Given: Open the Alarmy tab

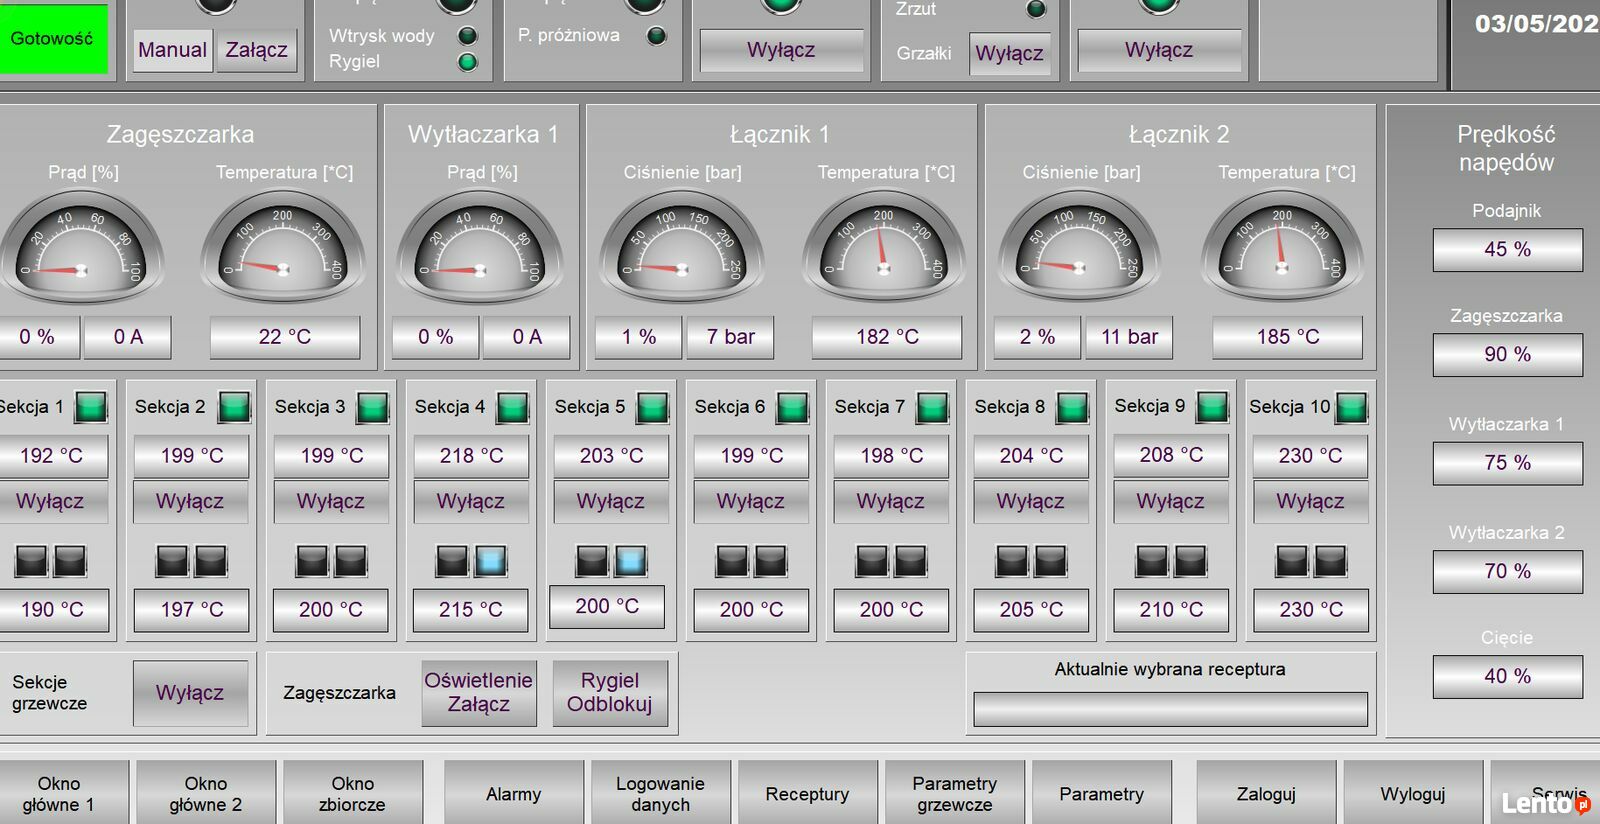Looking at the screenshot, I should click(513, 794).
